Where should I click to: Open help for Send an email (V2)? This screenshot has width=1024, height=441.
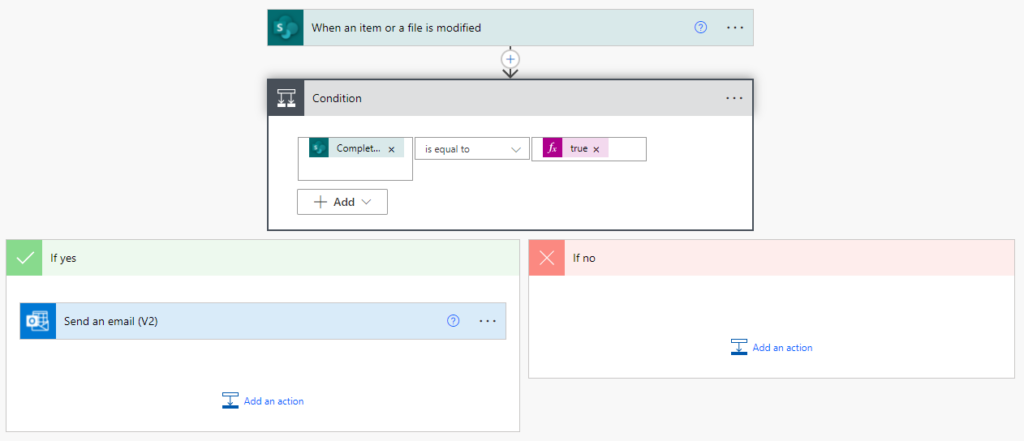click(x=453, y=321)
